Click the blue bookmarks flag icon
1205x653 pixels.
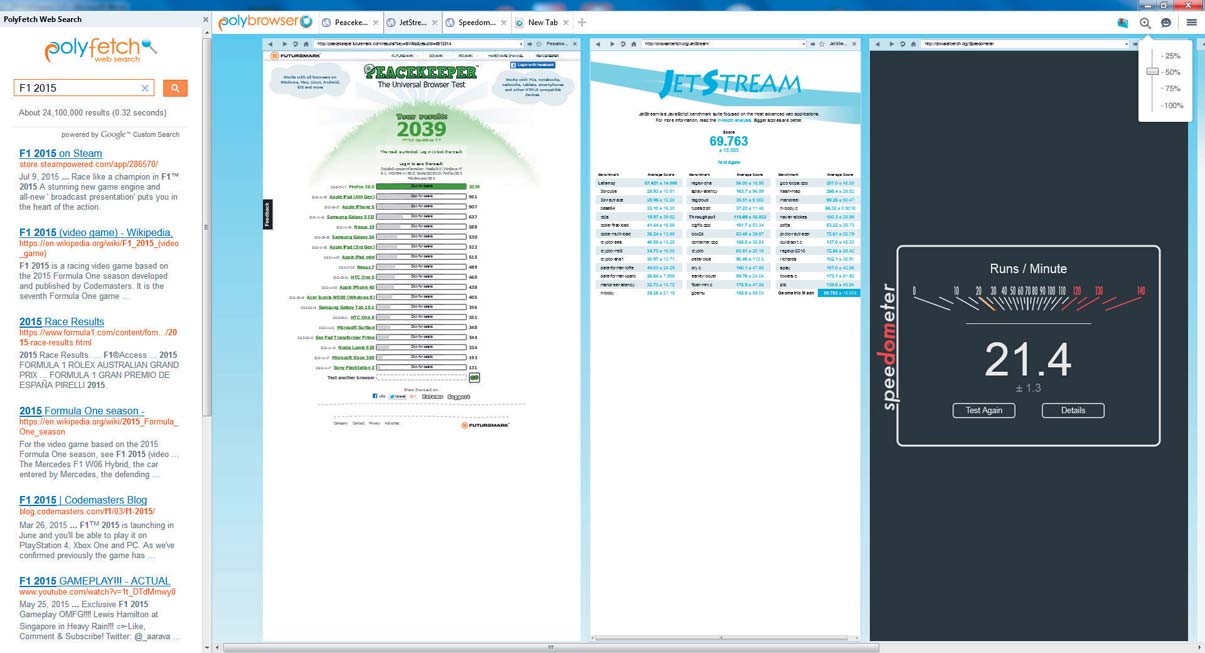click(1123, 22)
